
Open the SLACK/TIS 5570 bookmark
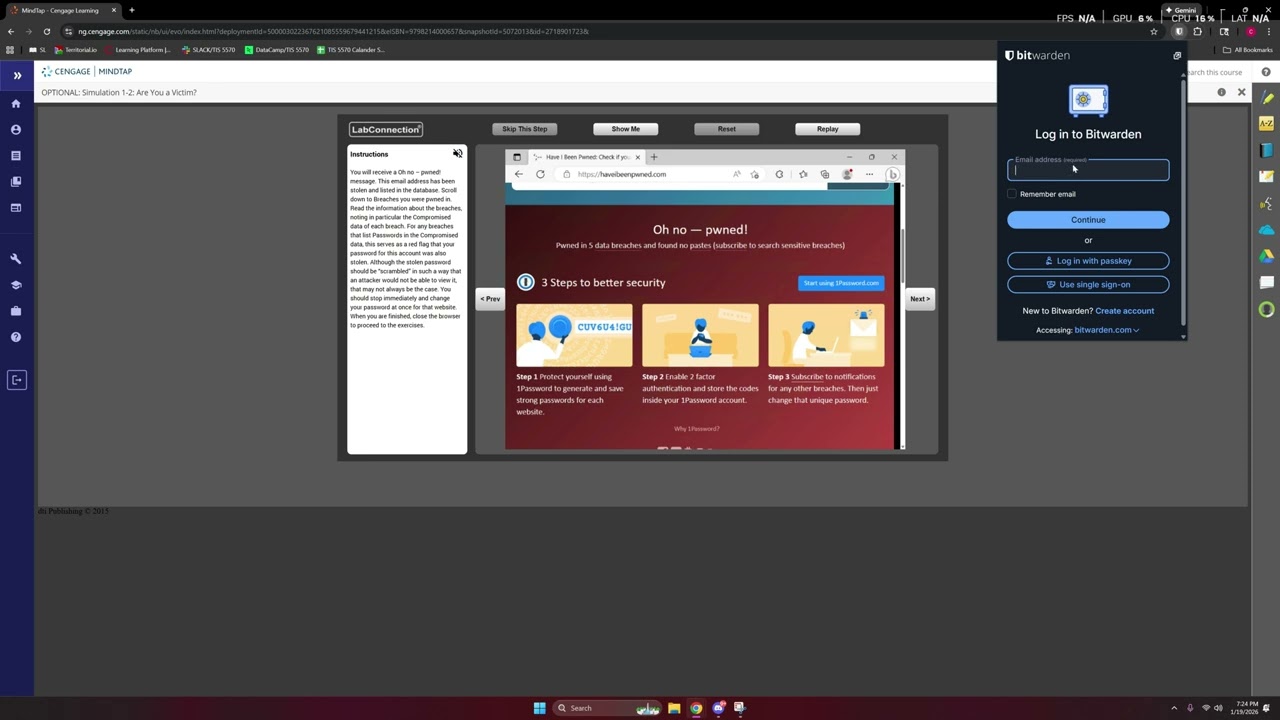[x=209, y=50]
